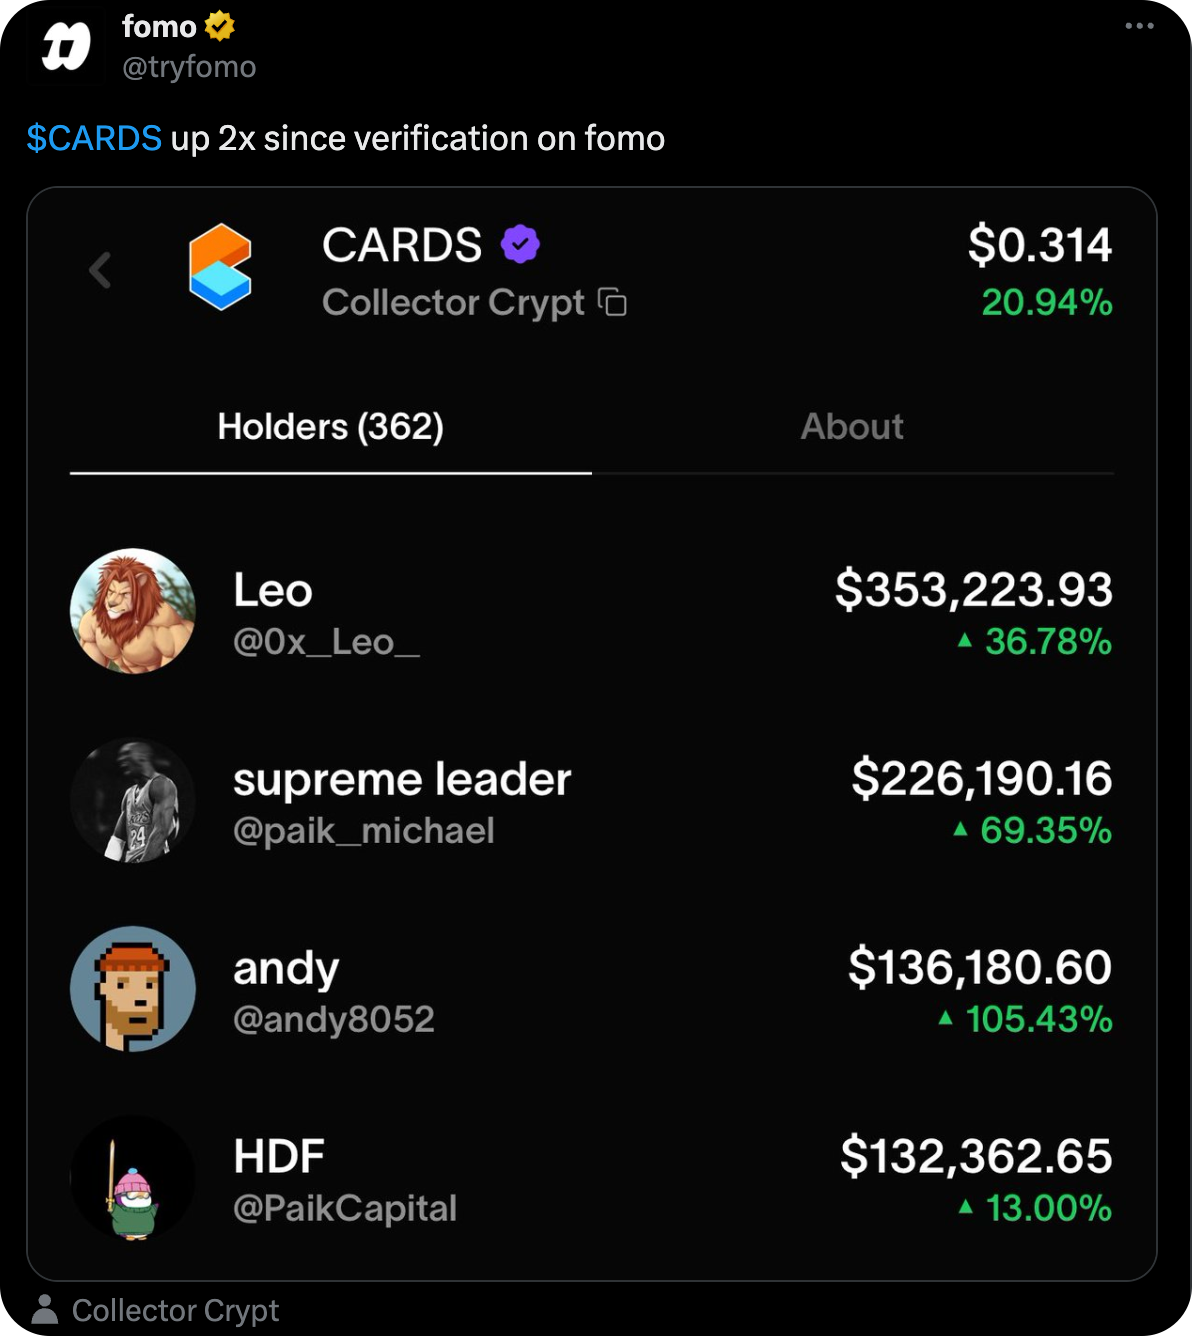This screenshot has height=1336, width=1192.
Task: Copy the Collector Crypt address via copy icon
Action: 612,302
